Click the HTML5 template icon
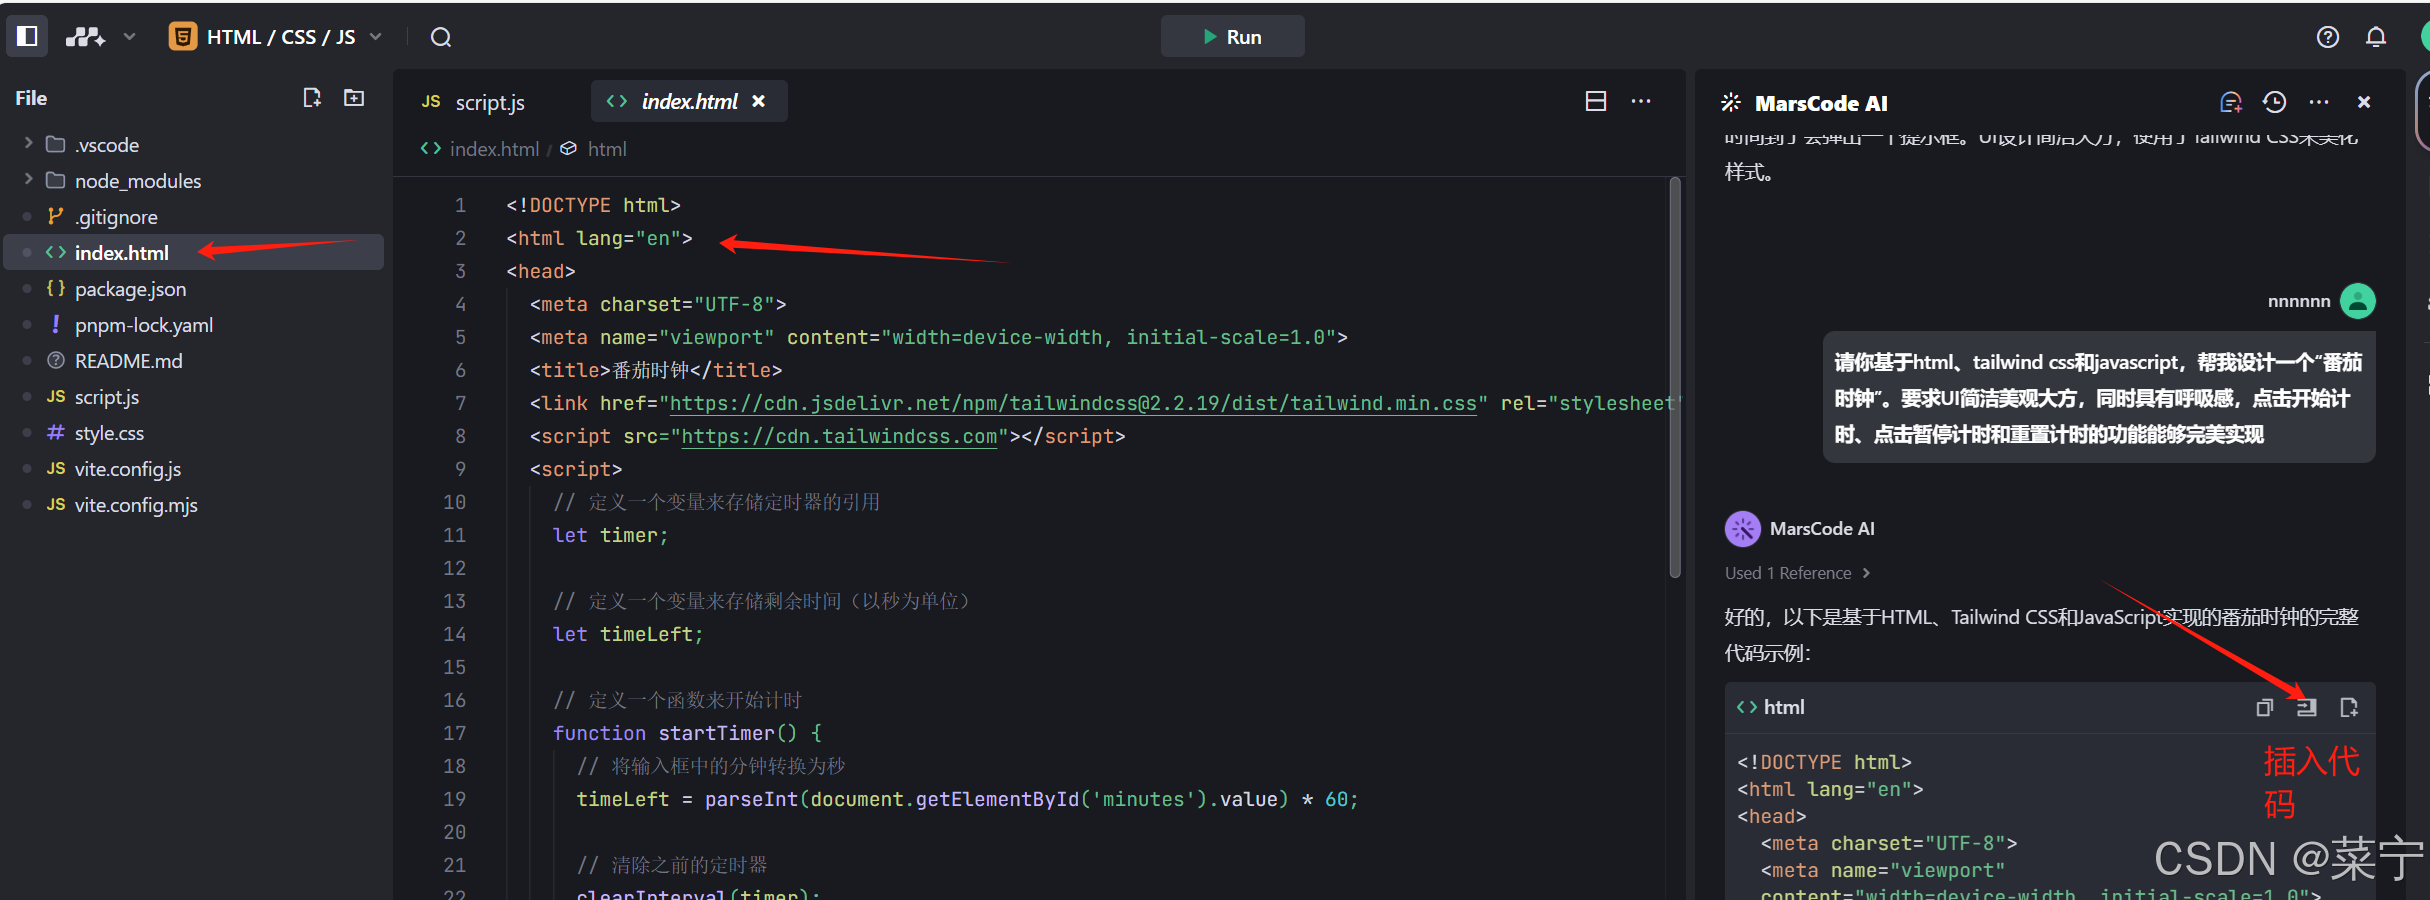This screenshot has width=2430, height=900. point(183,37)
